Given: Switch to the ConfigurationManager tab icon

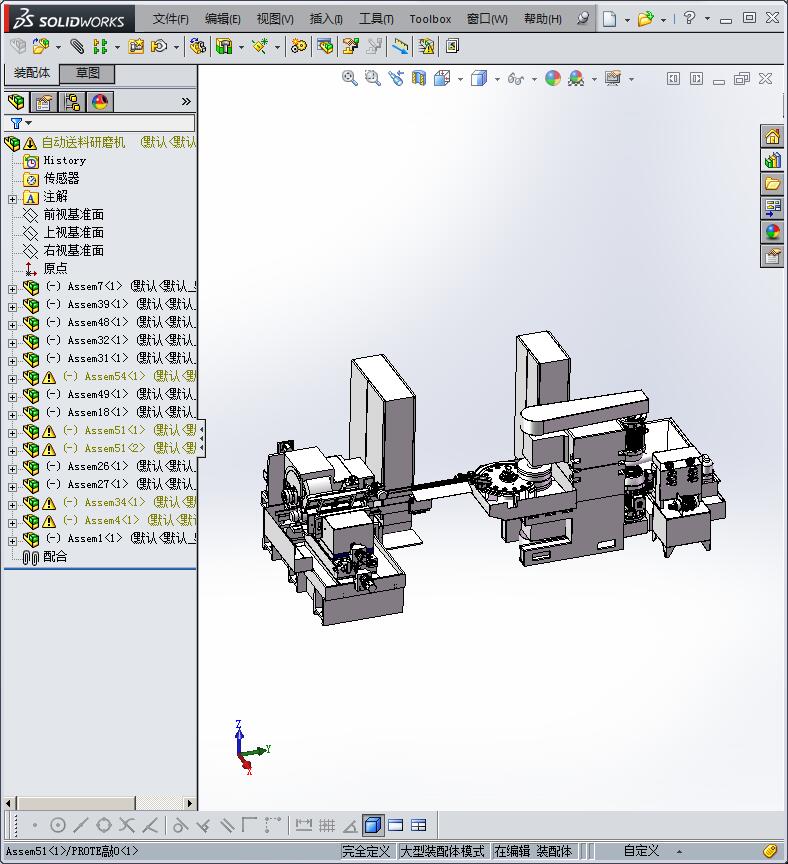Looking at the screenshot, I should coord(72,102).
